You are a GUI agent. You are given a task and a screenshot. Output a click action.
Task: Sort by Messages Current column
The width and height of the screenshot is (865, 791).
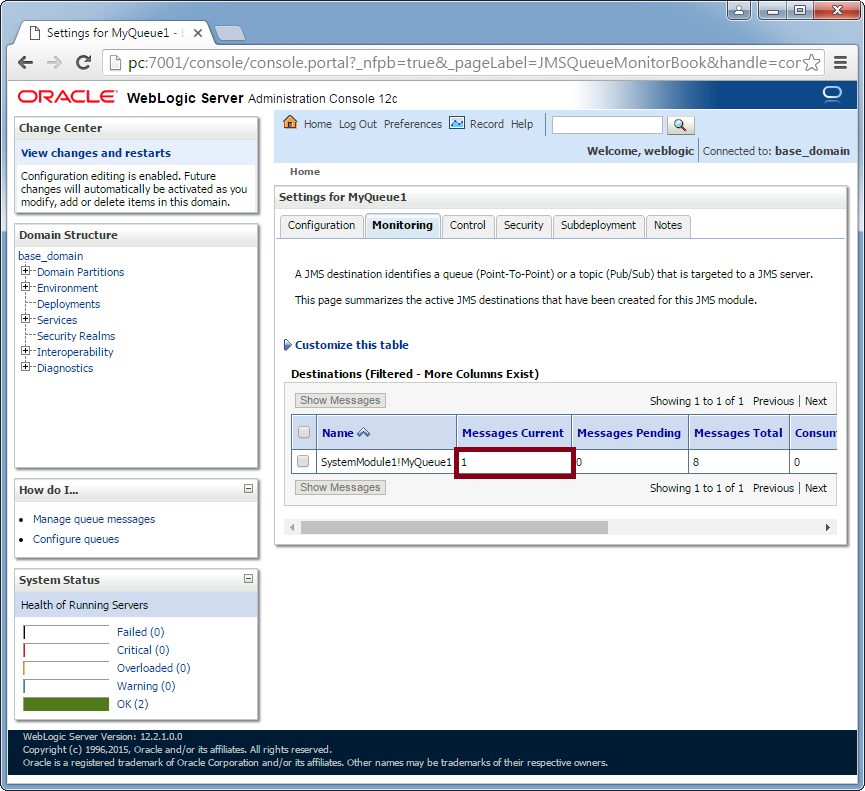pyautogui.click(x=513, y=433)
